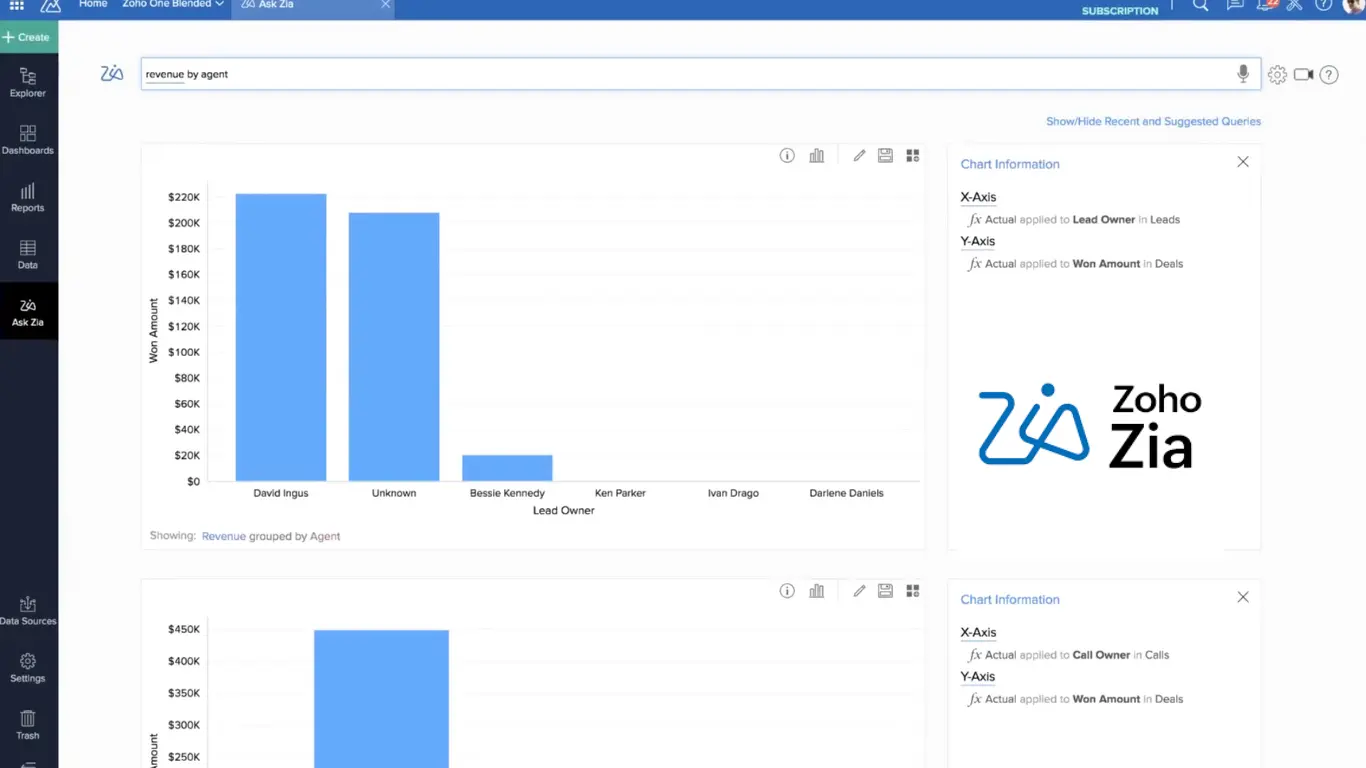Screen dimensions: 1366x768
Task: Open the Data section
Action: (x=28, y=255)
